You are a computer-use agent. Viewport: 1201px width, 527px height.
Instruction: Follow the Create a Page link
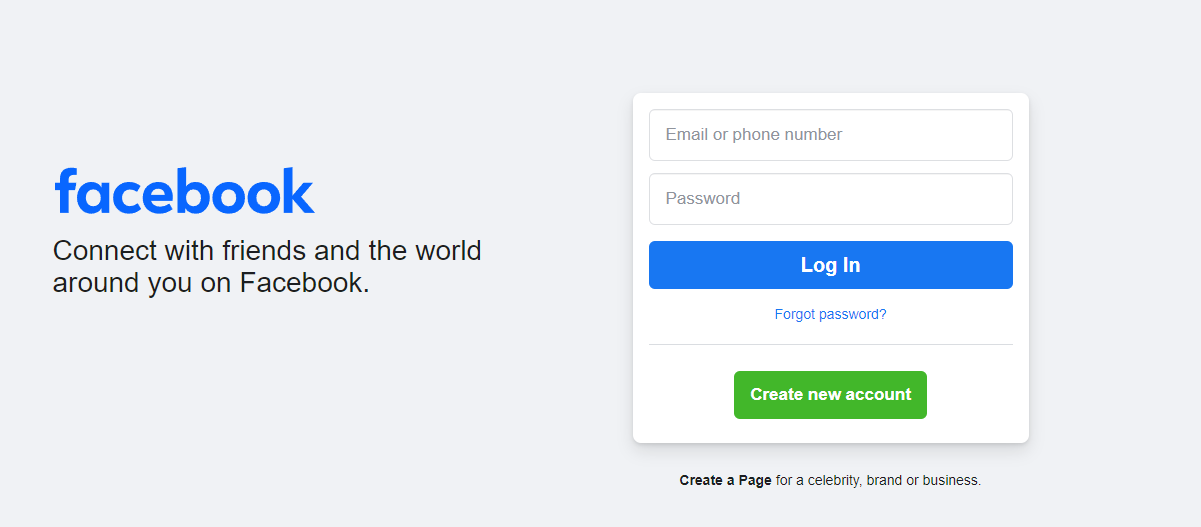(x=725, y=480)
